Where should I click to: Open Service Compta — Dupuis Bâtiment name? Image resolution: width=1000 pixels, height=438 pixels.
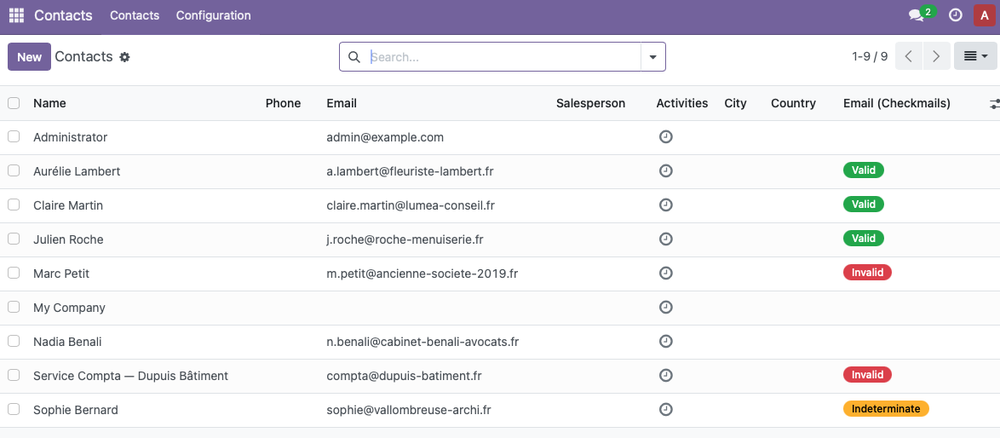131,376
